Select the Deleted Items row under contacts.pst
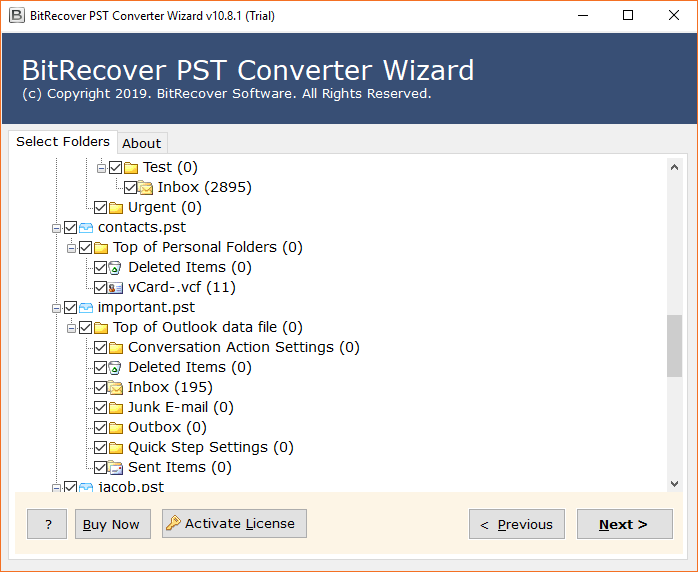698x572 pixels. coord(190,268)
